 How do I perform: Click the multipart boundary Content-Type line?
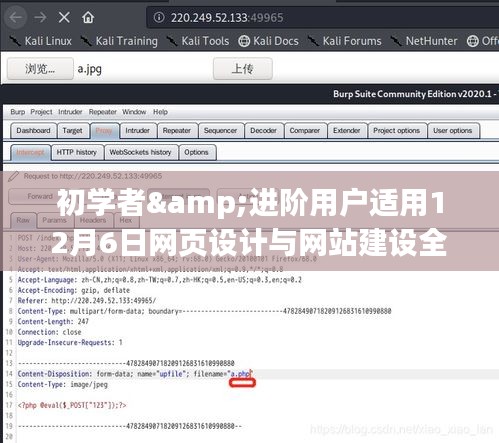pos(204,311)
